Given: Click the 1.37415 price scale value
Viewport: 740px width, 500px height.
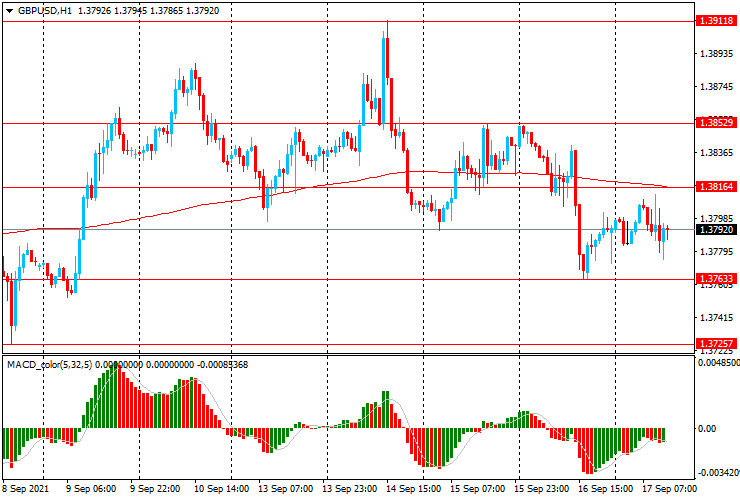Looking at the screenshot, I should click(717, 318).
